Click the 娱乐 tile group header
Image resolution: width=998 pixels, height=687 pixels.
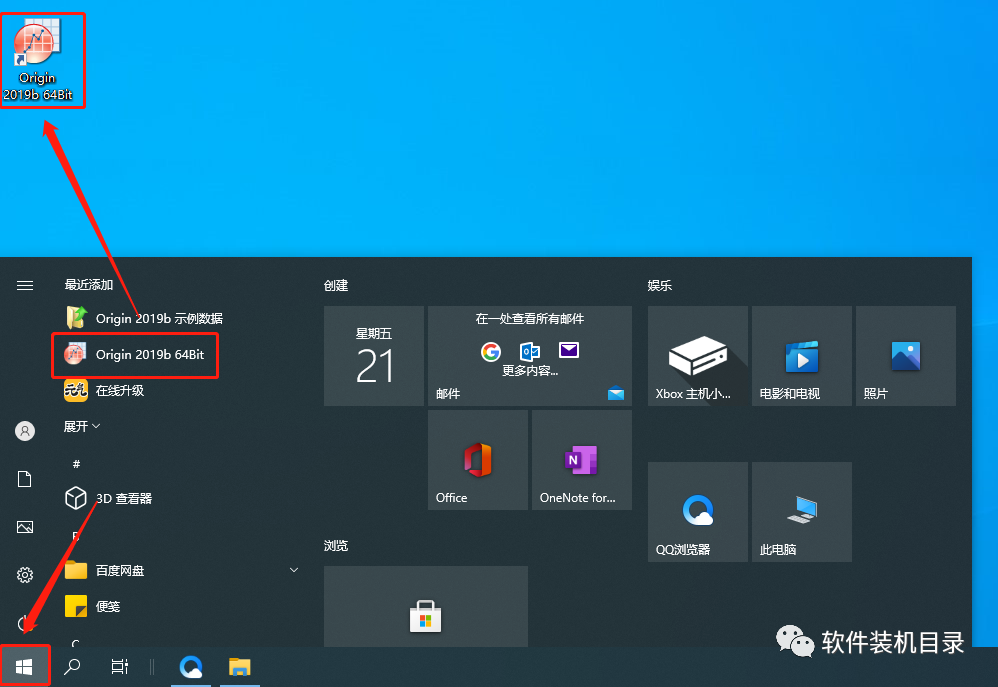pyautogui.click(x=660, y=285)
